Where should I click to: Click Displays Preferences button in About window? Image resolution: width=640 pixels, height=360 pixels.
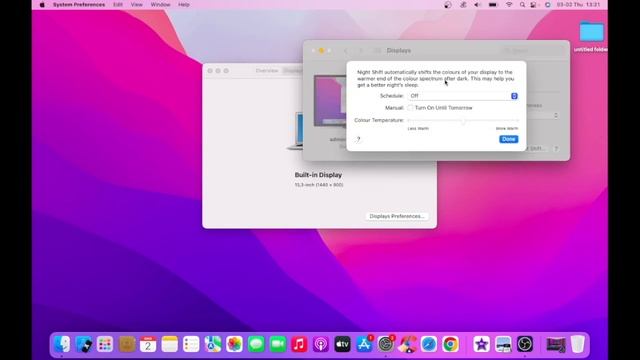(396, 216)
